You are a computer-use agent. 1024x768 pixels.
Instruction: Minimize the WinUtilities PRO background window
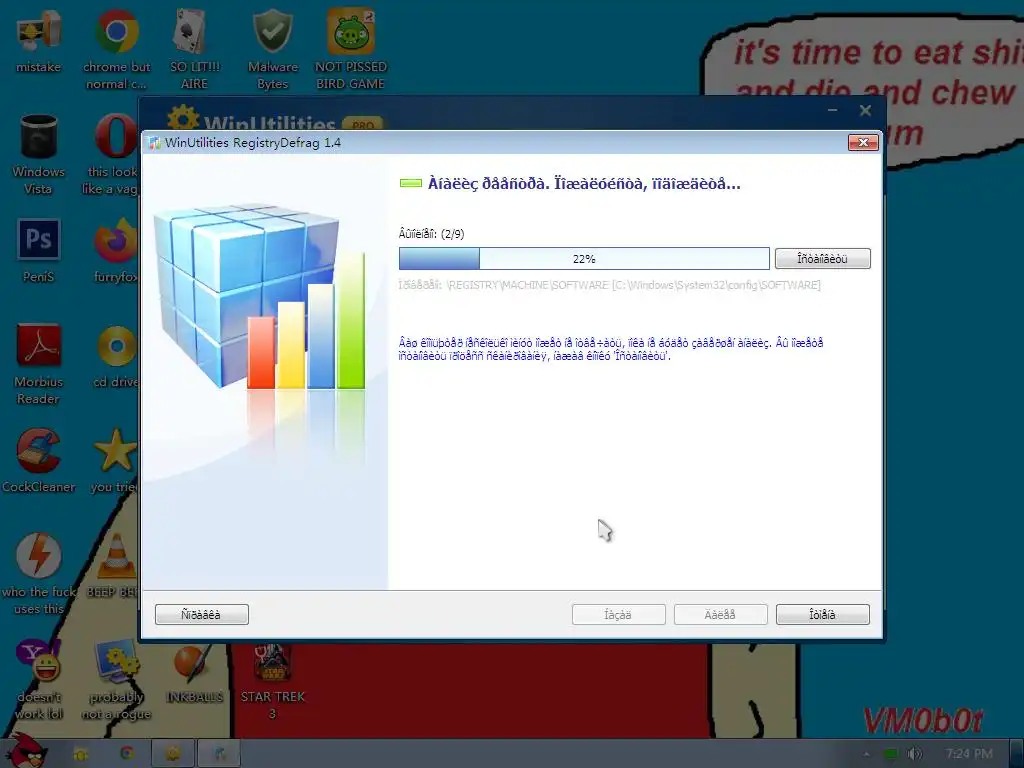coord(833,110)
